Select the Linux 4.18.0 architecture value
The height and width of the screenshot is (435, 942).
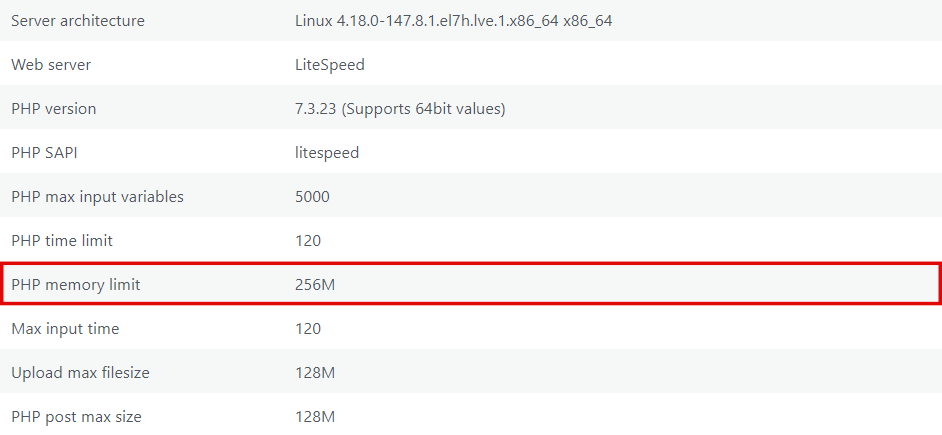tap(453, 21)
